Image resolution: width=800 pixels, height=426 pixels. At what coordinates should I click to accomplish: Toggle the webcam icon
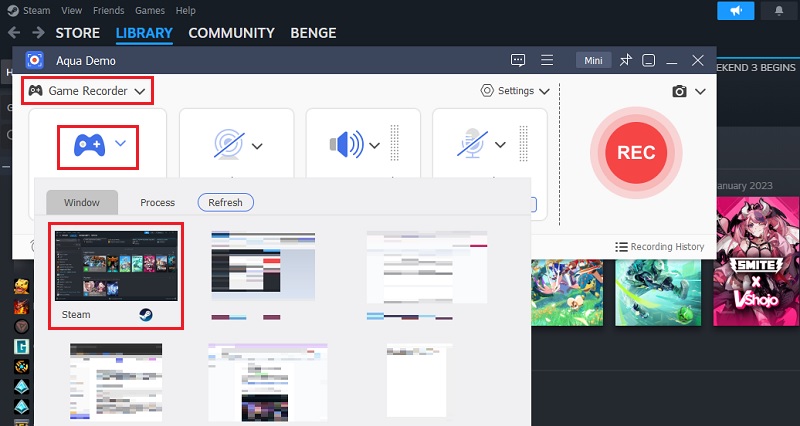229,144
